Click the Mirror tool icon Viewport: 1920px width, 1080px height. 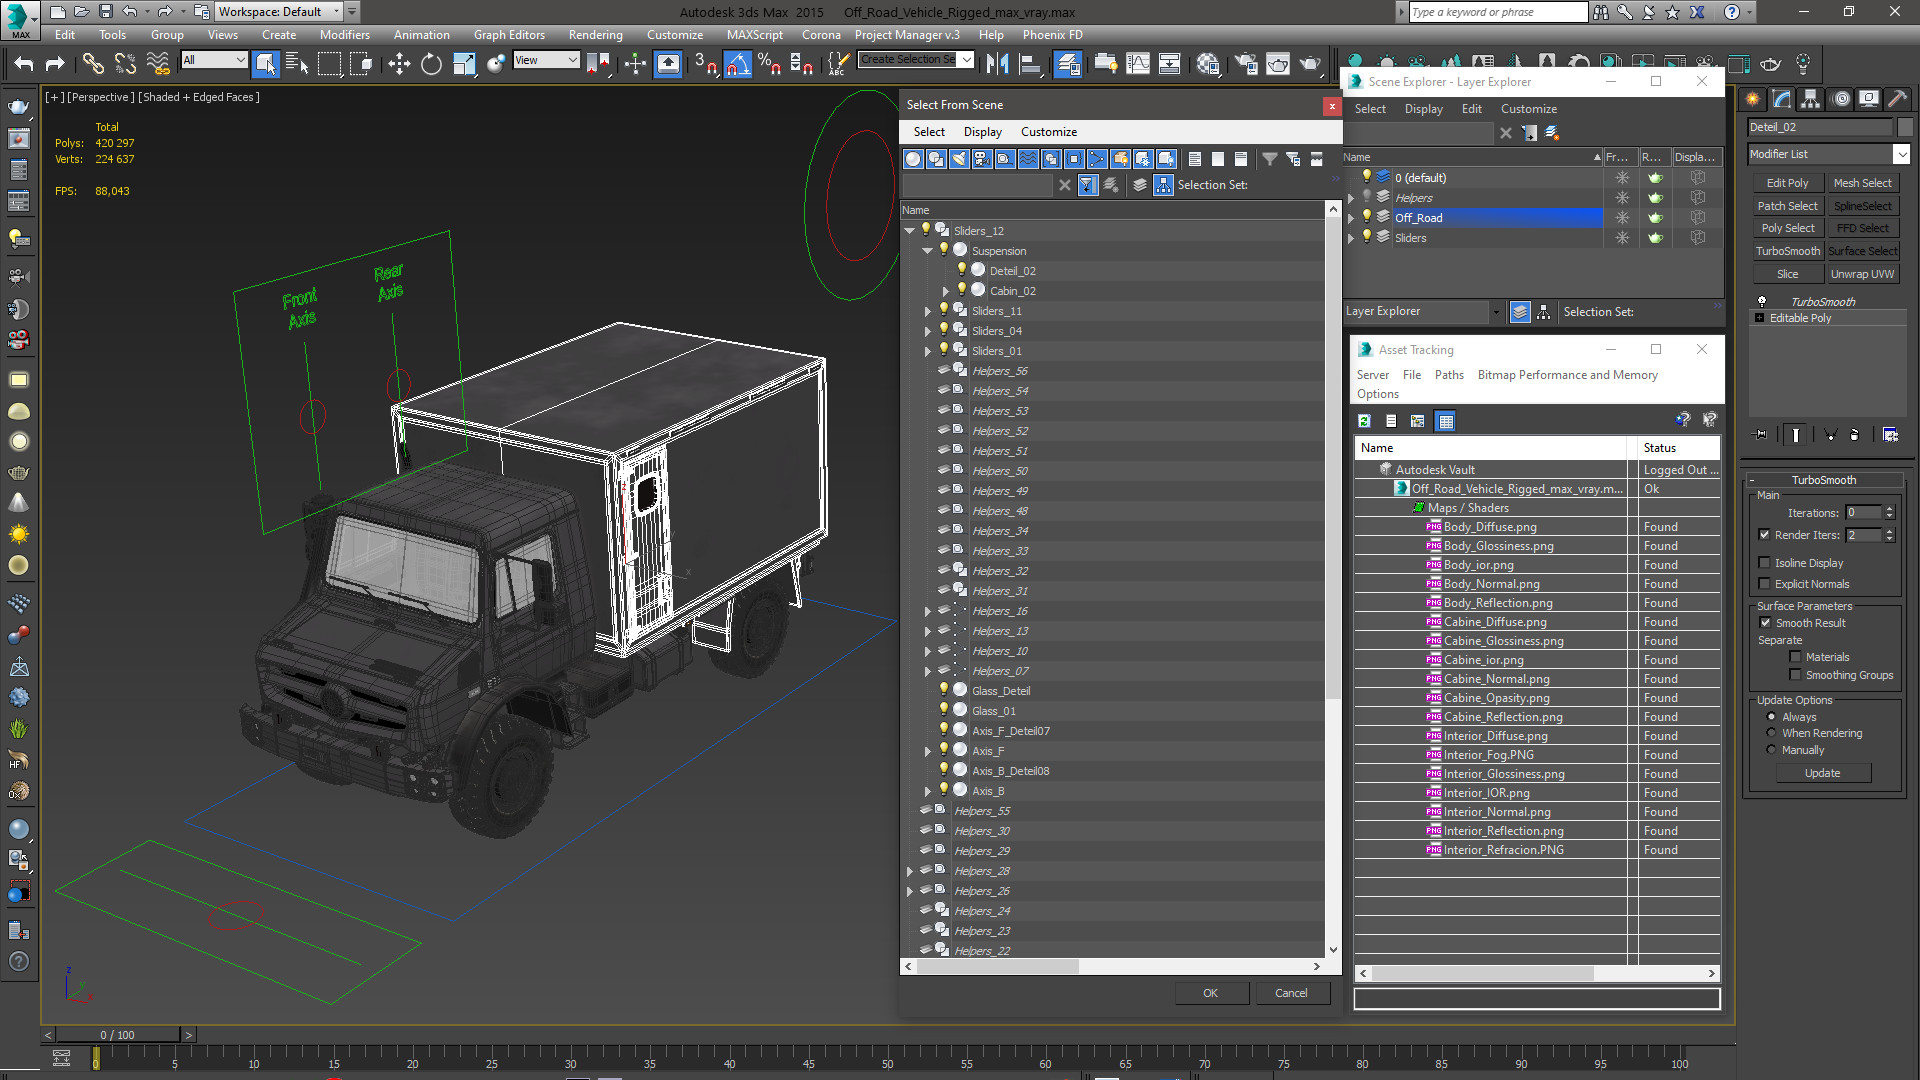997,64
